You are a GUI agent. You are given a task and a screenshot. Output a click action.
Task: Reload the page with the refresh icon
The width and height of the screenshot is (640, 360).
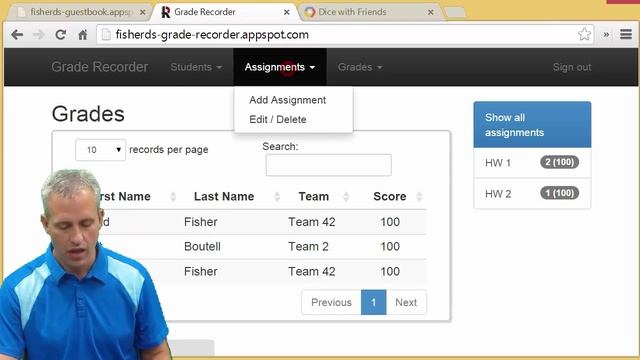[x=61, y=35]
